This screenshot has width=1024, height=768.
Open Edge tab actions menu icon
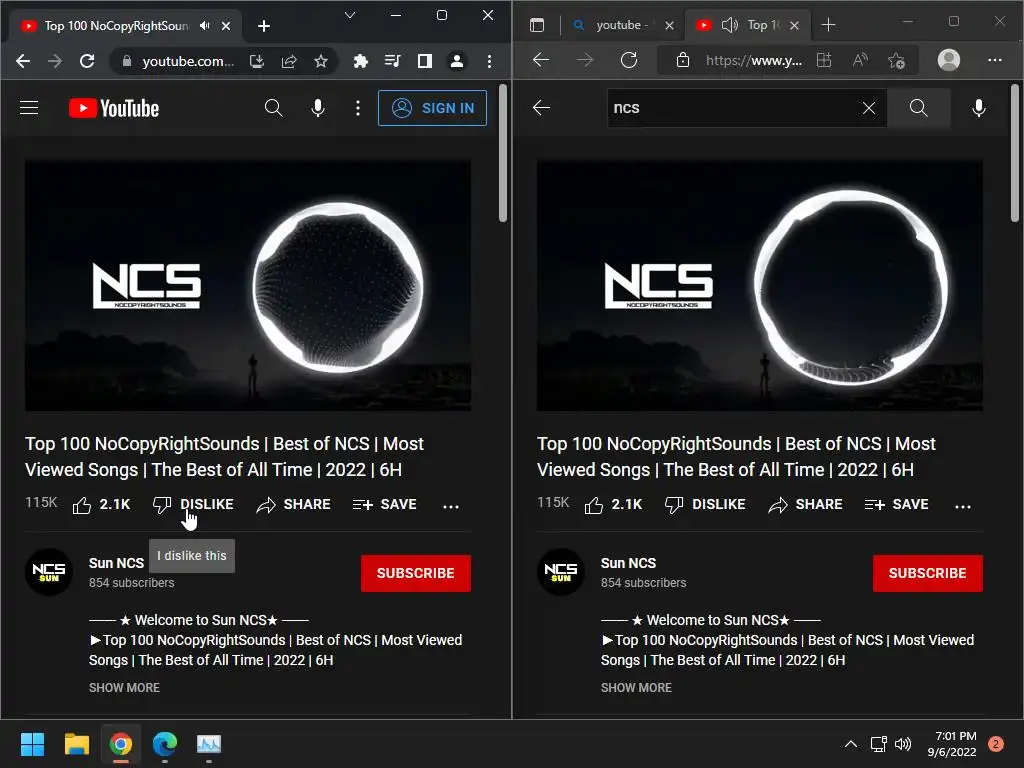point(537,25)
